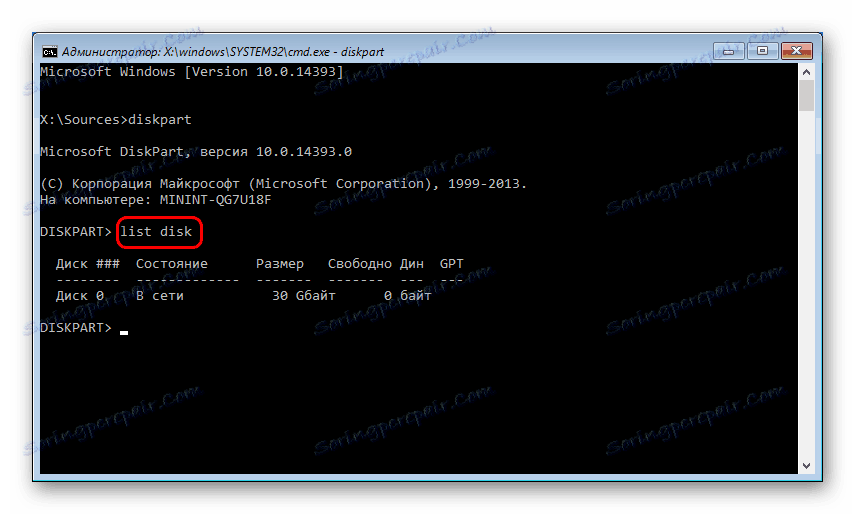The width and height of the screenshot is (855, 514).
Task: Close the diskpart command window
Action: tap(797, 51)
